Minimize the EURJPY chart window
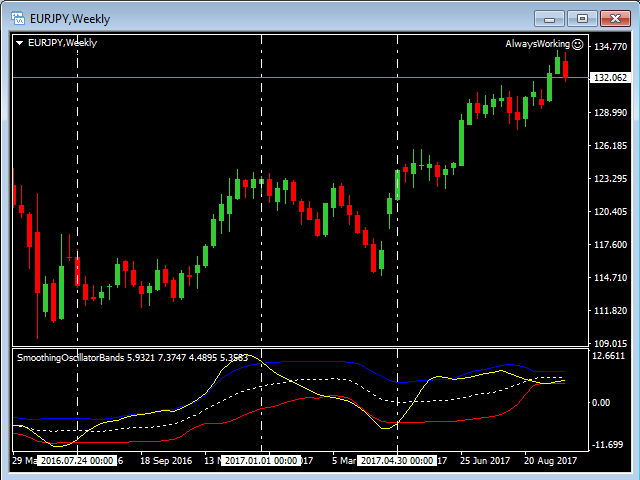Image resolution: width=640 pixels, height=480 pixels. click(x=548, y=18)
